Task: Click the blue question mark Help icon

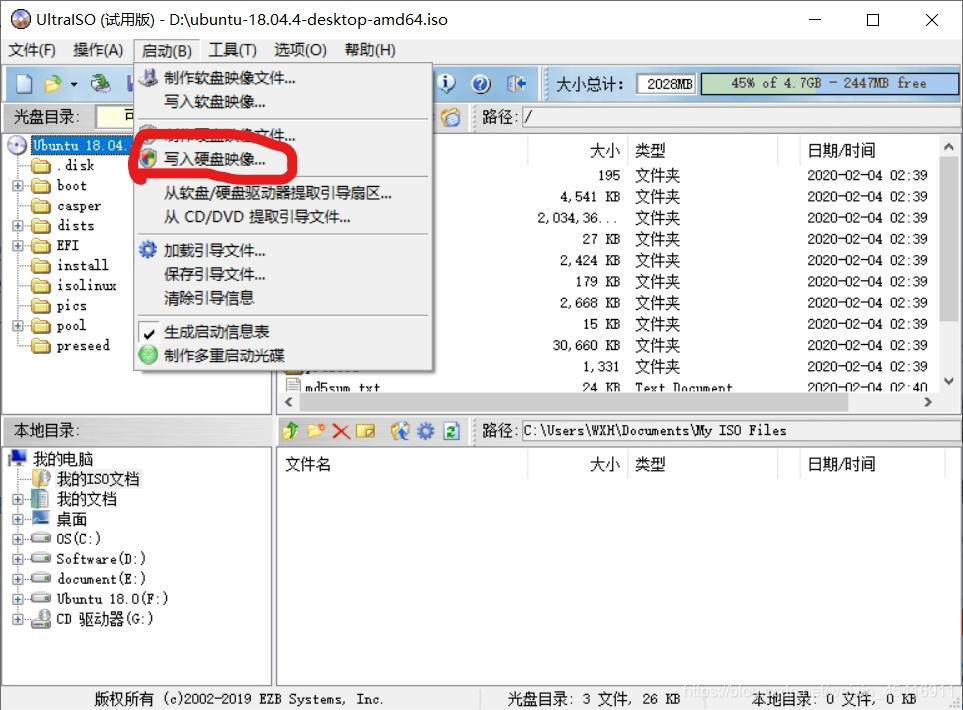Action: (x=481, y=84)
